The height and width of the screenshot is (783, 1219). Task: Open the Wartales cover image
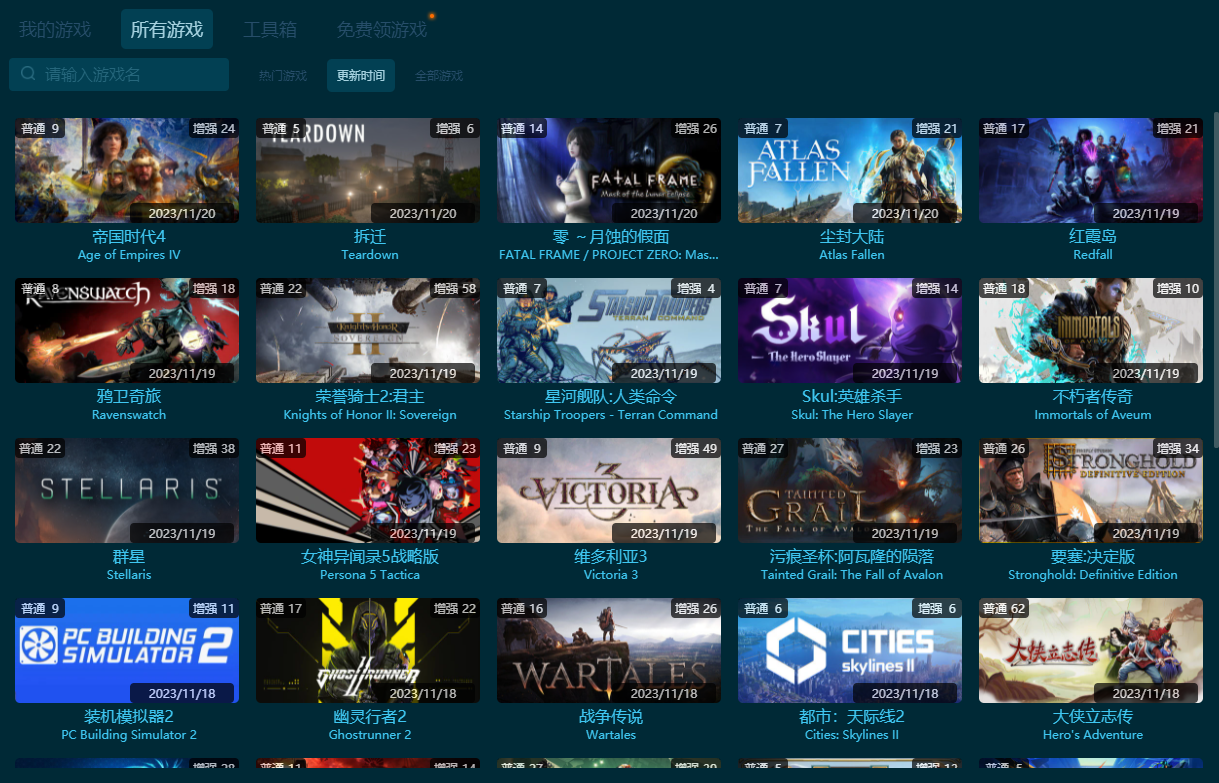pyautogui.click(x=609, y=650)
